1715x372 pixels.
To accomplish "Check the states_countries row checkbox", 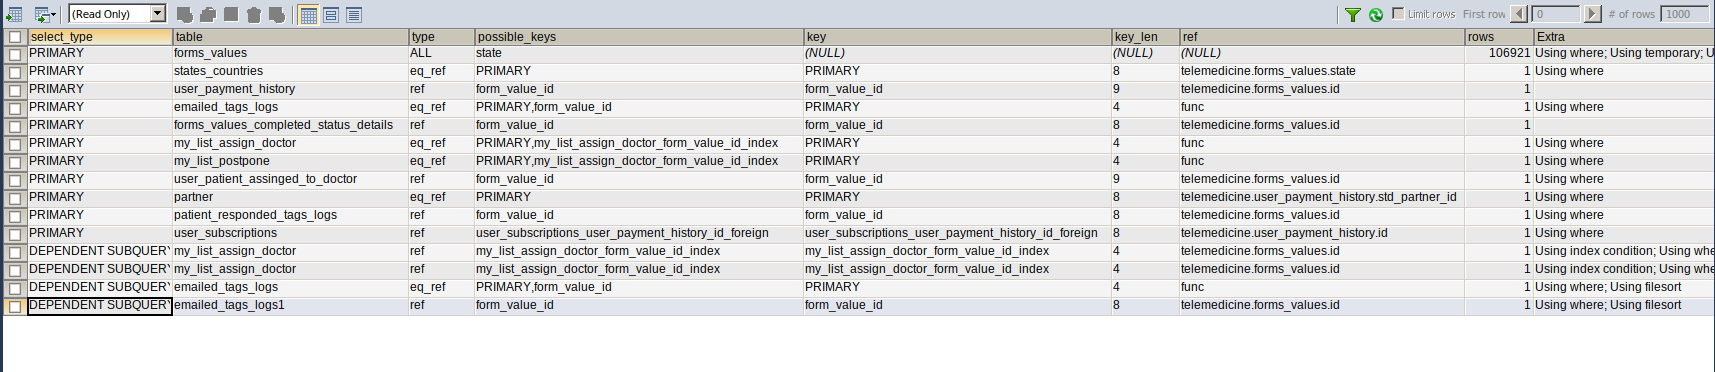I will coord(15,72).
